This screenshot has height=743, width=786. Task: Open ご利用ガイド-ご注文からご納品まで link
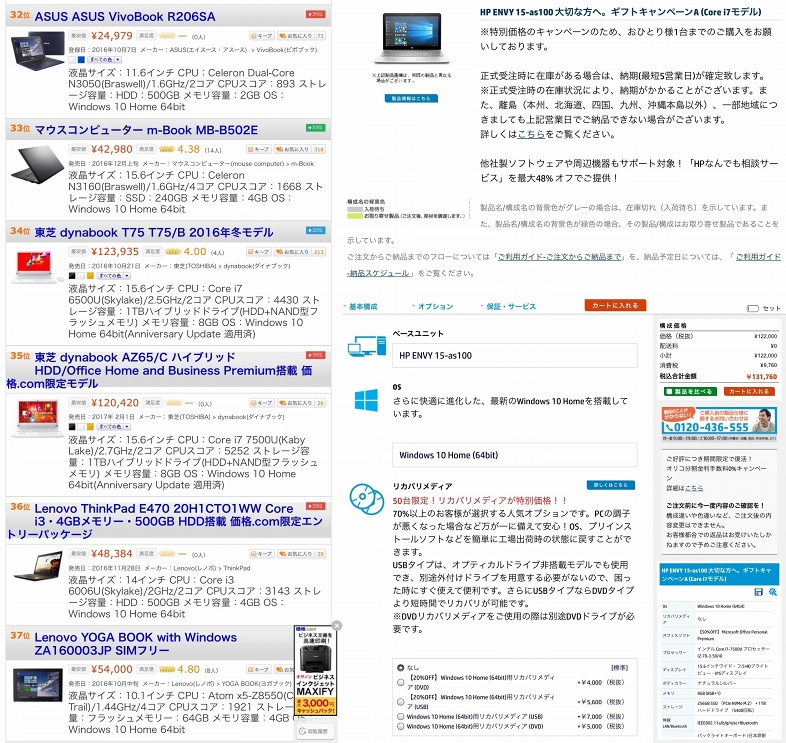click(x=559, y=257)
